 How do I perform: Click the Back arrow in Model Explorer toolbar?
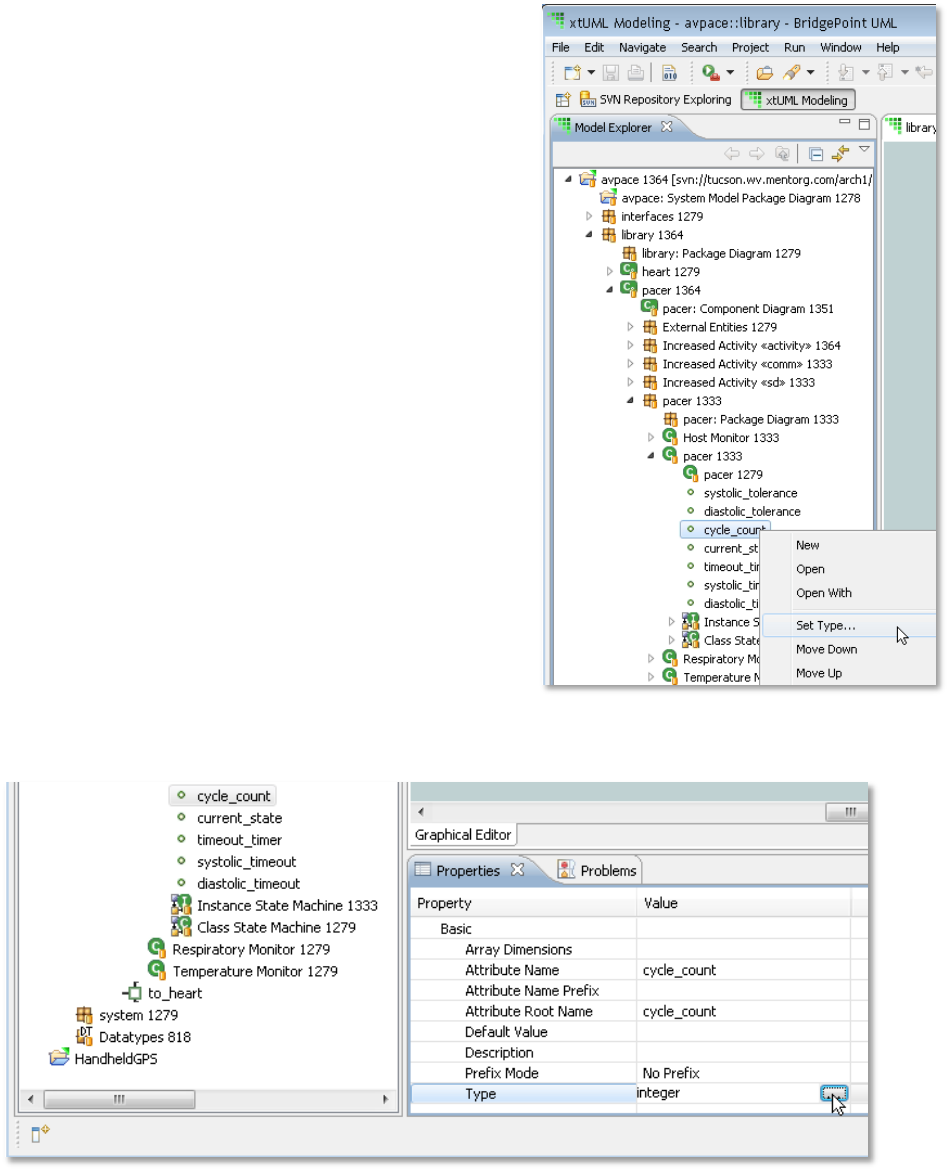pos(732,154)
